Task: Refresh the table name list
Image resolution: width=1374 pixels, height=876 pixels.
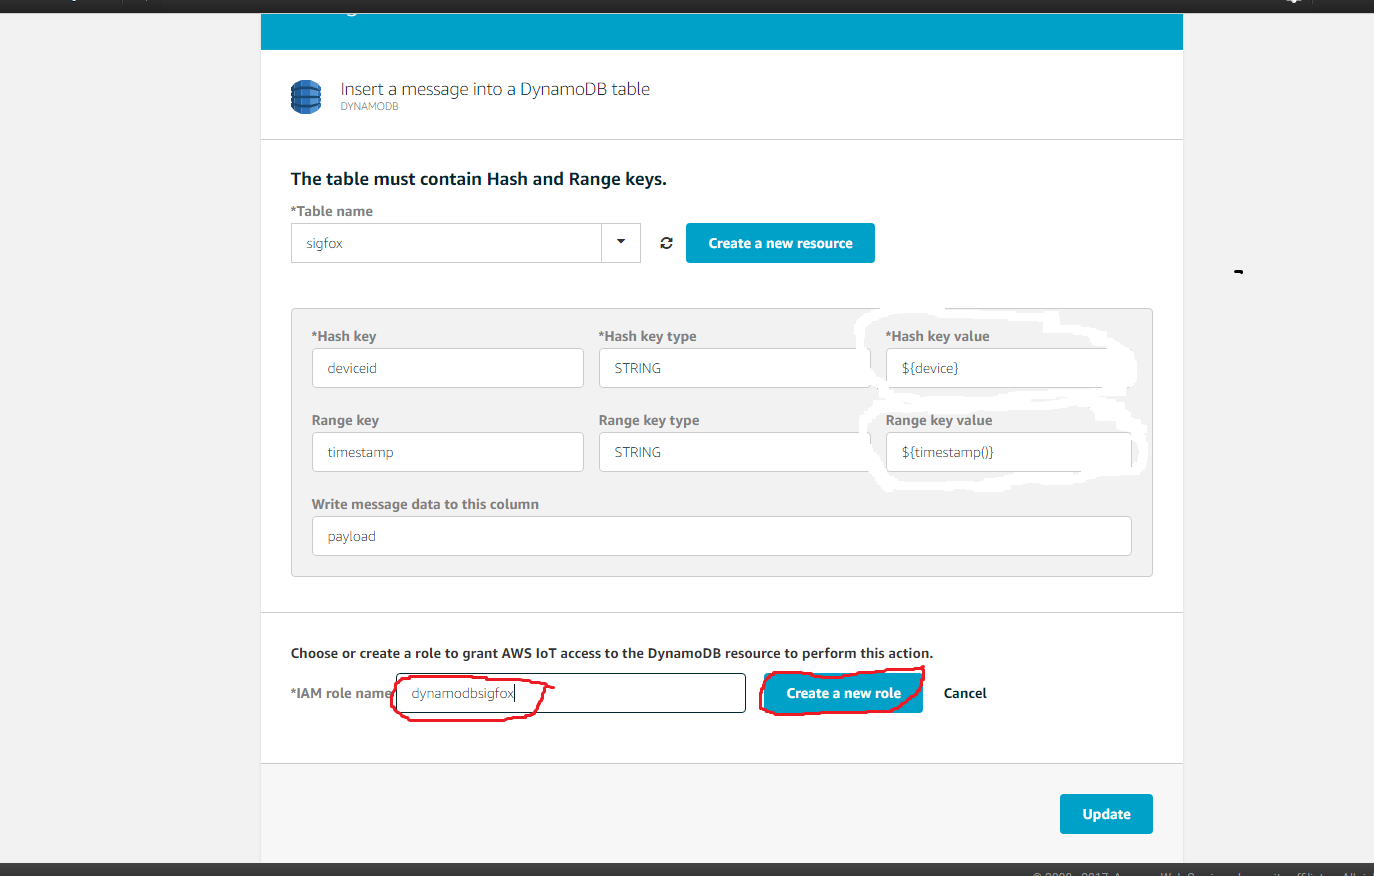Action: tap(666, 243)
